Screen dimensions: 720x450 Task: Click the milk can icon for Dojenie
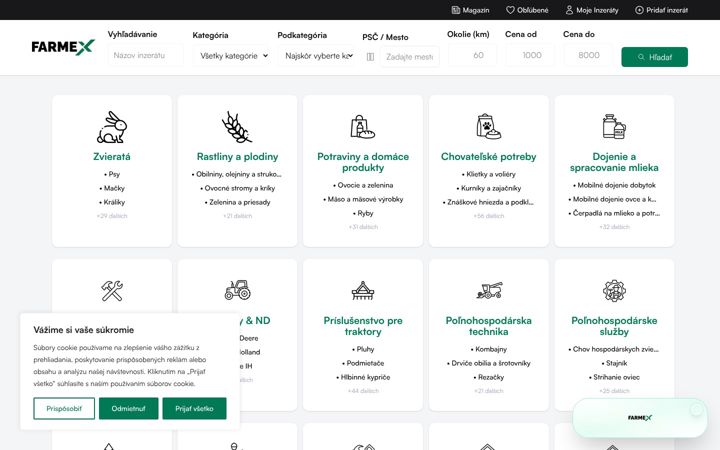(614, 127)
